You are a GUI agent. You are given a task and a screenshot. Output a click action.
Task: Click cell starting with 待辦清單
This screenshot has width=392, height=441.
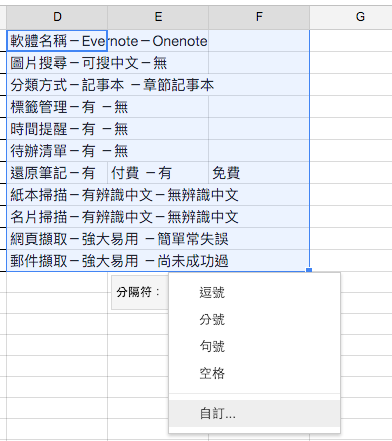coord(57,151)
